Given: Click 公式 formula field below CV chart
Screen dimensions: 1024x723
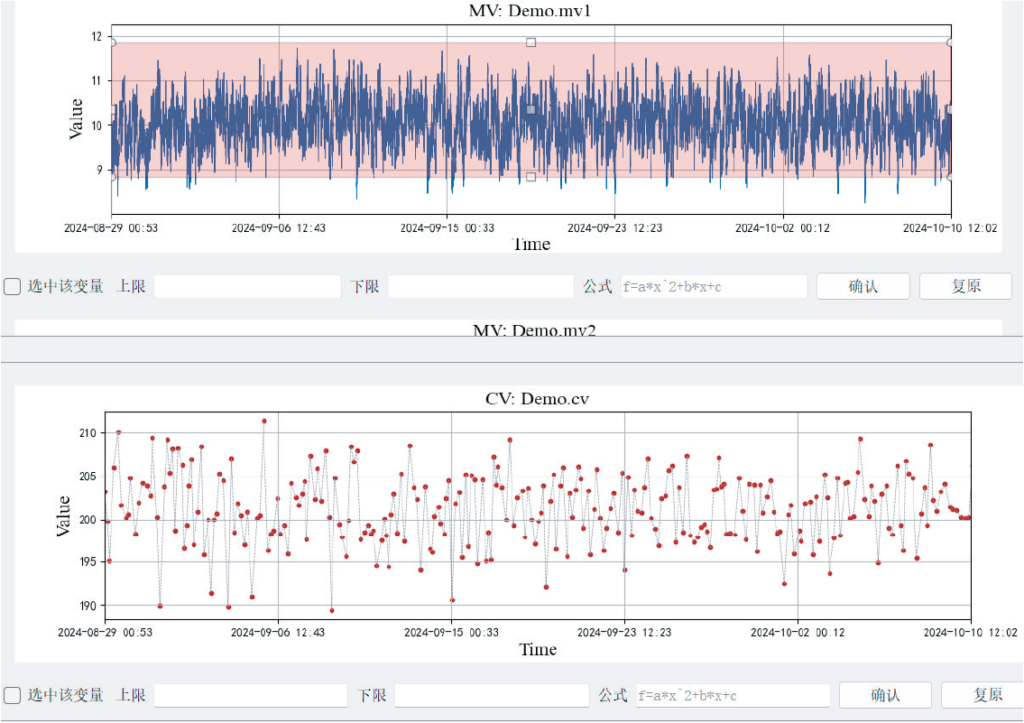Looking at the screenshot, I should [x=733, y=696].
